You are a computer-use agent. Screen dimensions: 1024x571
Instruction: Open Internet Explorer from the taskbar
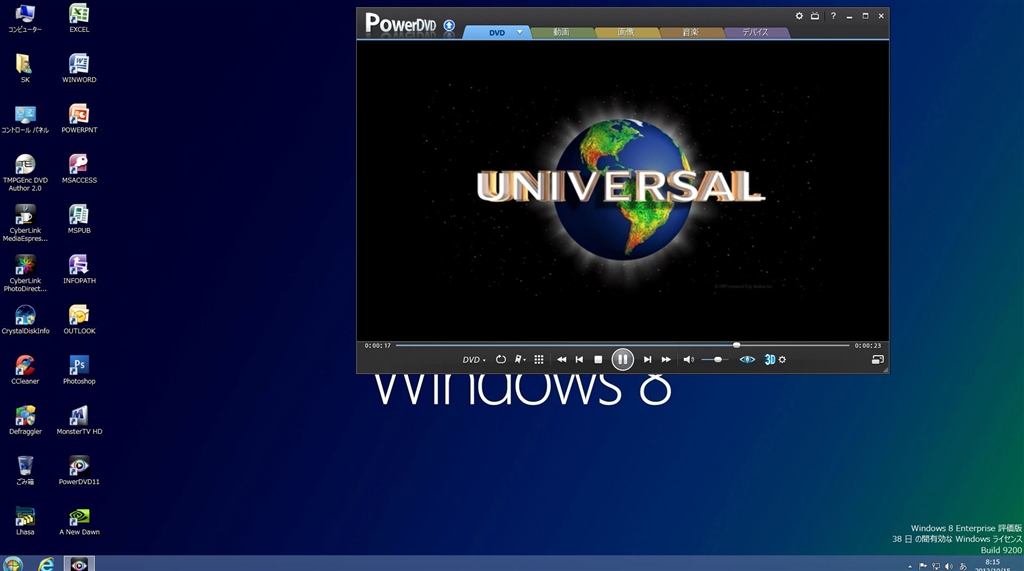coord(46,564)
